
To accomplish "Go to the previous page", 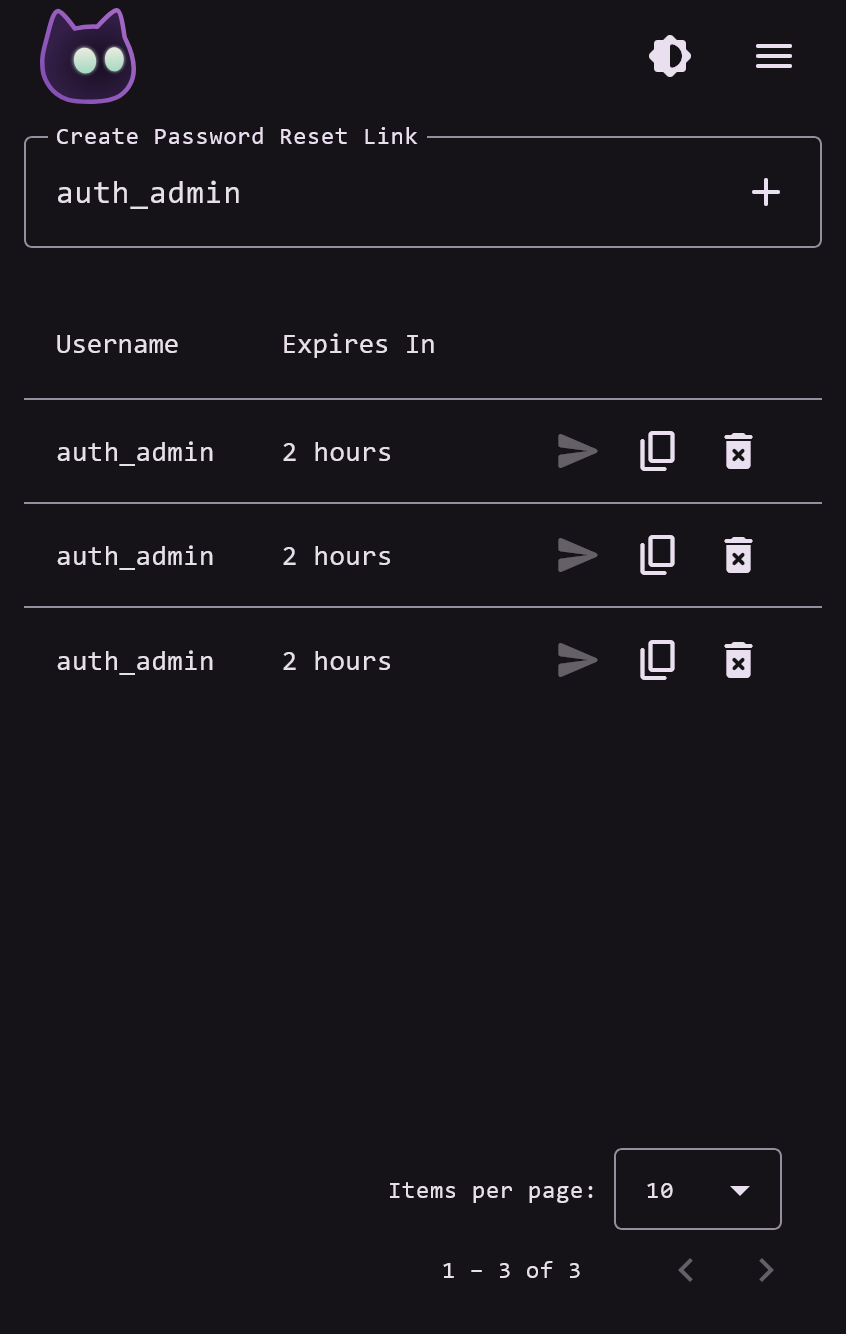I will pos(686,1270).
